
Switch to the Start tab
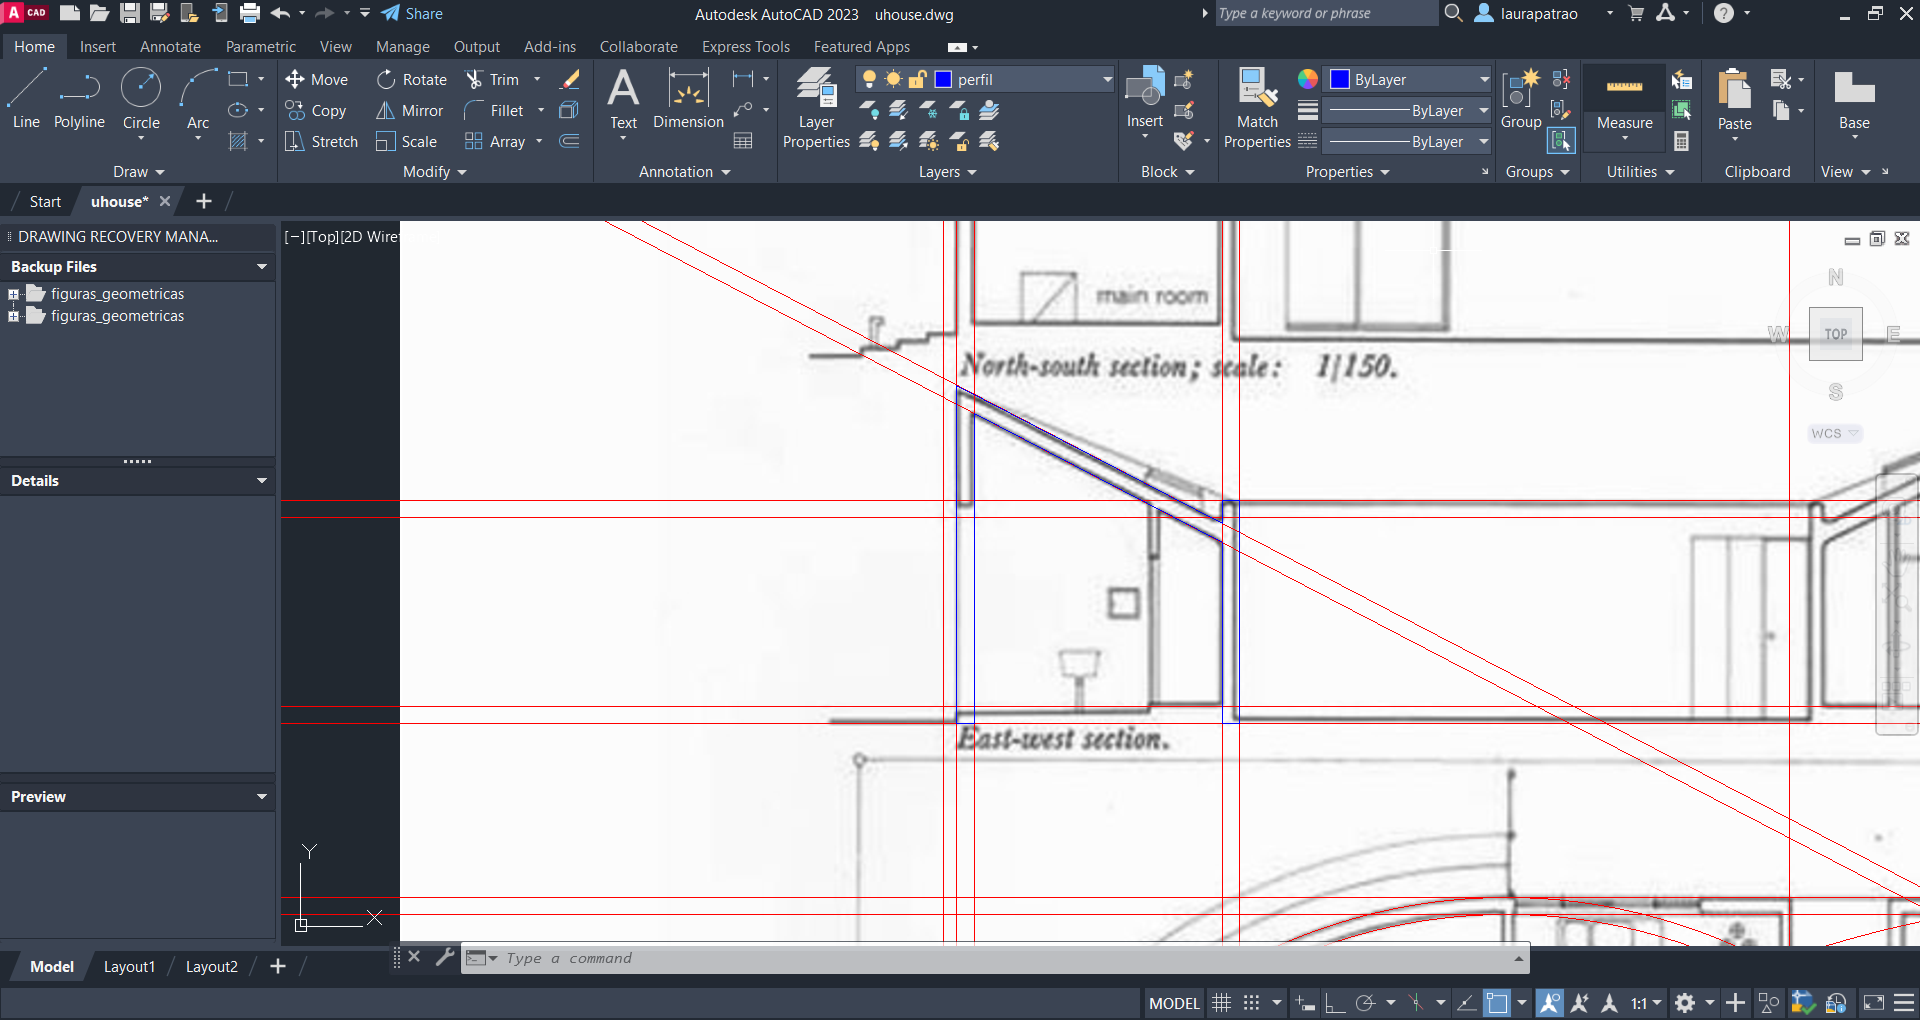(x=45, y=201)
